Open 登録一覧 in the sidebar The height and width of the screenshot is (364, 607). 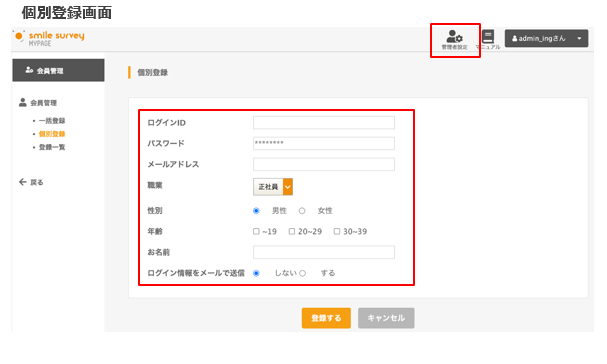tap(52, 147)
